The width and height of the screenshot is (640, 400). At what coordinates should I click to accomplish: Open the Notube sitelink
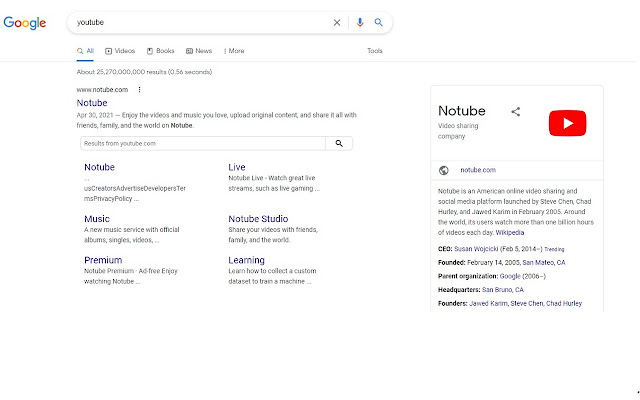[x=99, y=167]
